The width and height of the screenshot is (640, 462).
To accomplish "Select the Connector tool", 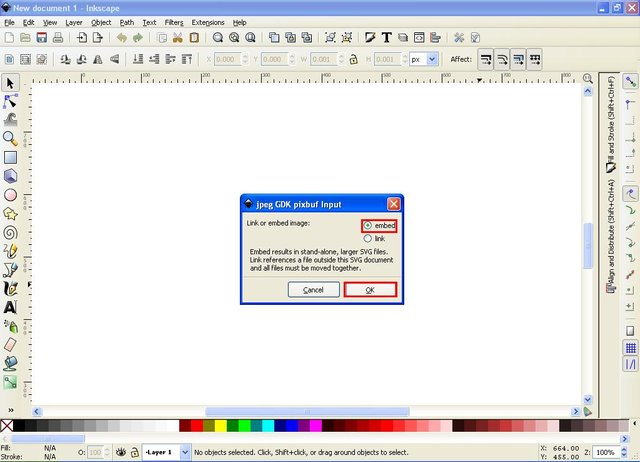I will (10, 382).
